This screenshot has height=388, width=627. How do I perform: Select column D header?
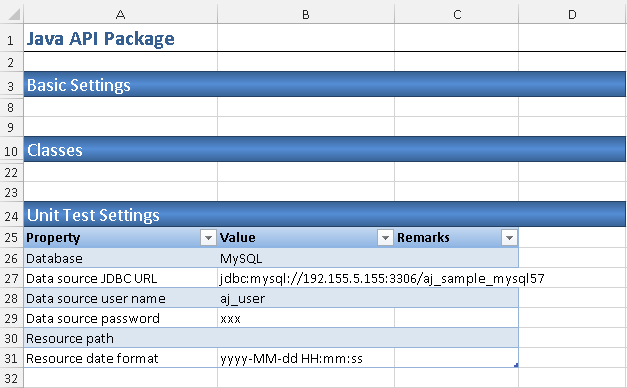pyautogui.click(x=573, y=14)
